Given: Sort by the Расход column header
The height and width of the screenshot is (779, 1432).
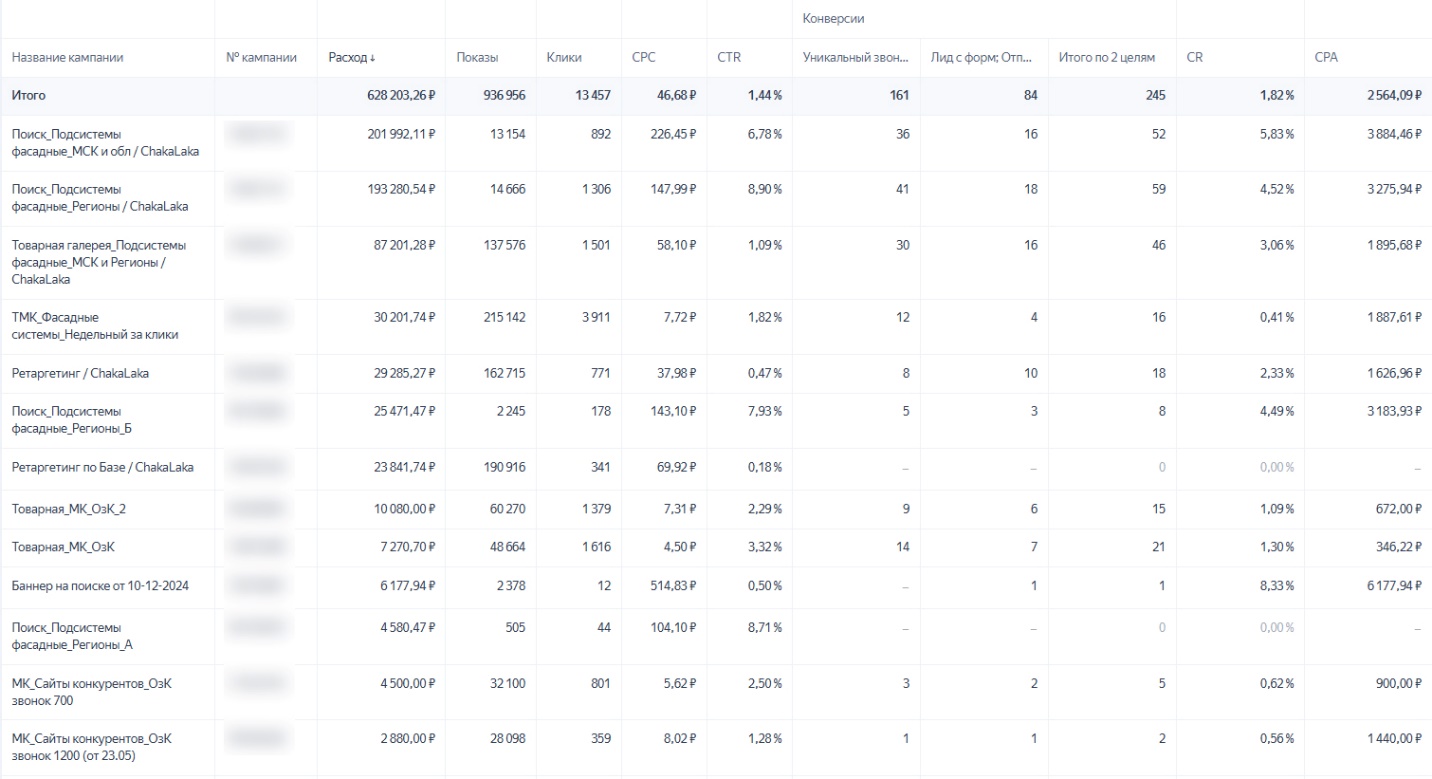Looking at the screenshot, I should point(352,58).
